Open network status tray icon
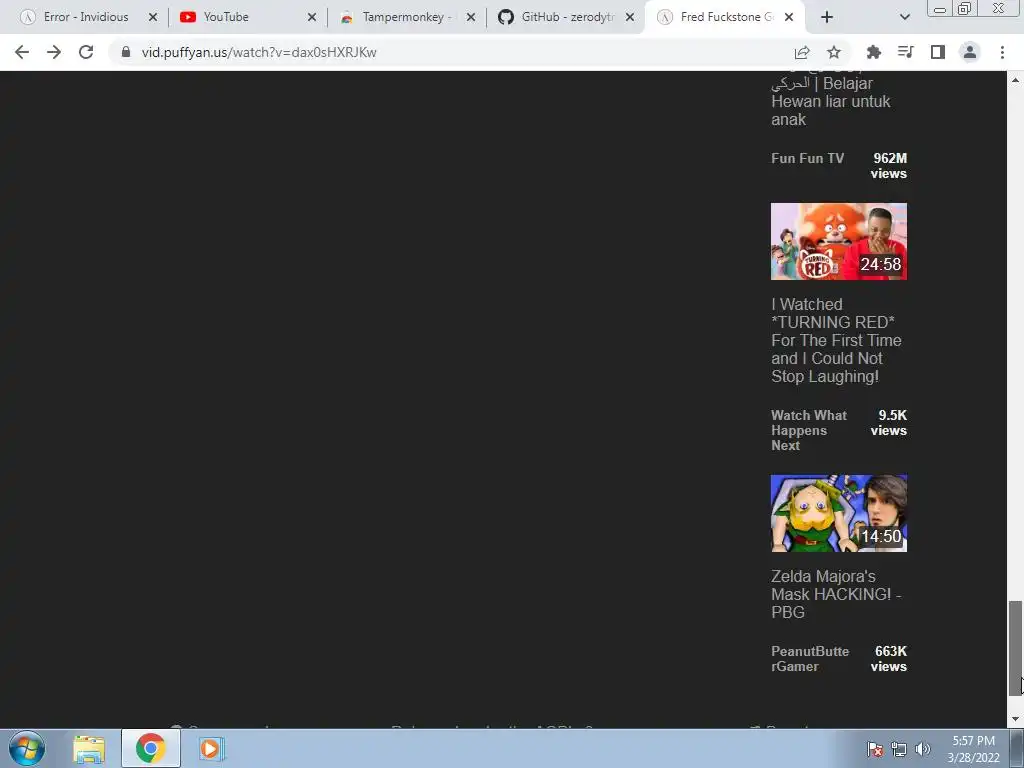The image size is (1024, 768). (899, 749)
